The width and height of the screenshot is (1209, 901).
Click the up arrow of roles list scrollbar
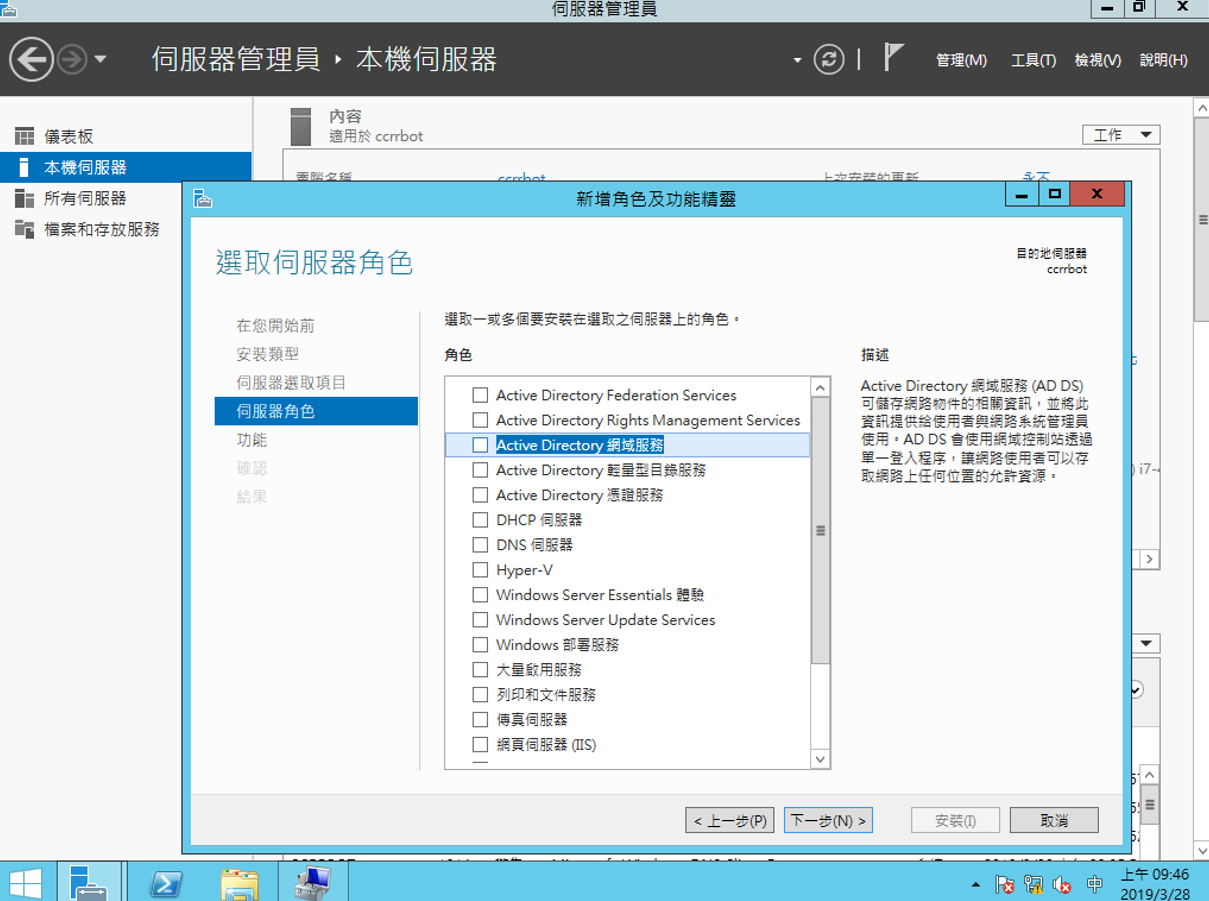coord(820,387)
